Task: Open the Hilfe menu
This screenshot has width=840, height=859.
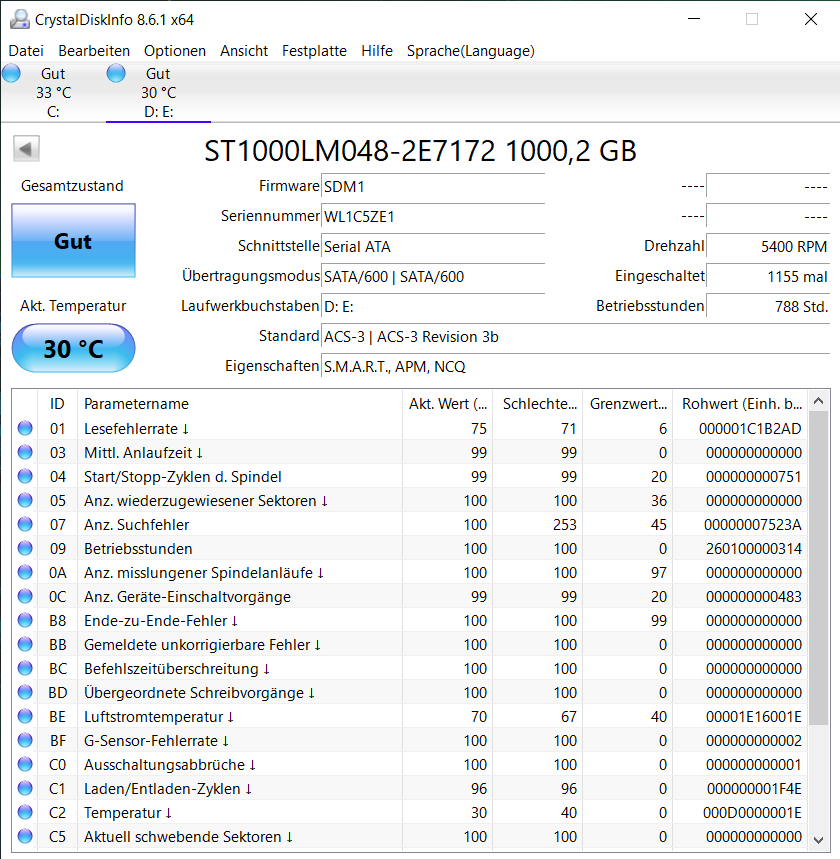Action: (377, 51)
